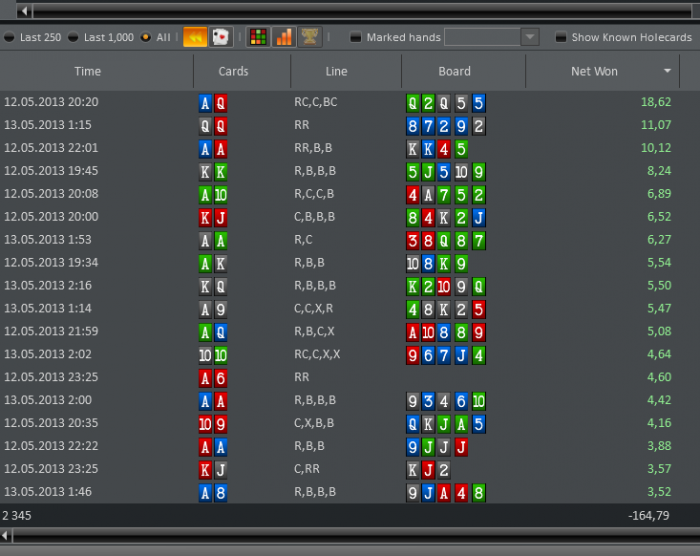Click the Q K J A 5 board cards
Image resolution: width=700 pixels, height=556 pixels.
point(446,424)
